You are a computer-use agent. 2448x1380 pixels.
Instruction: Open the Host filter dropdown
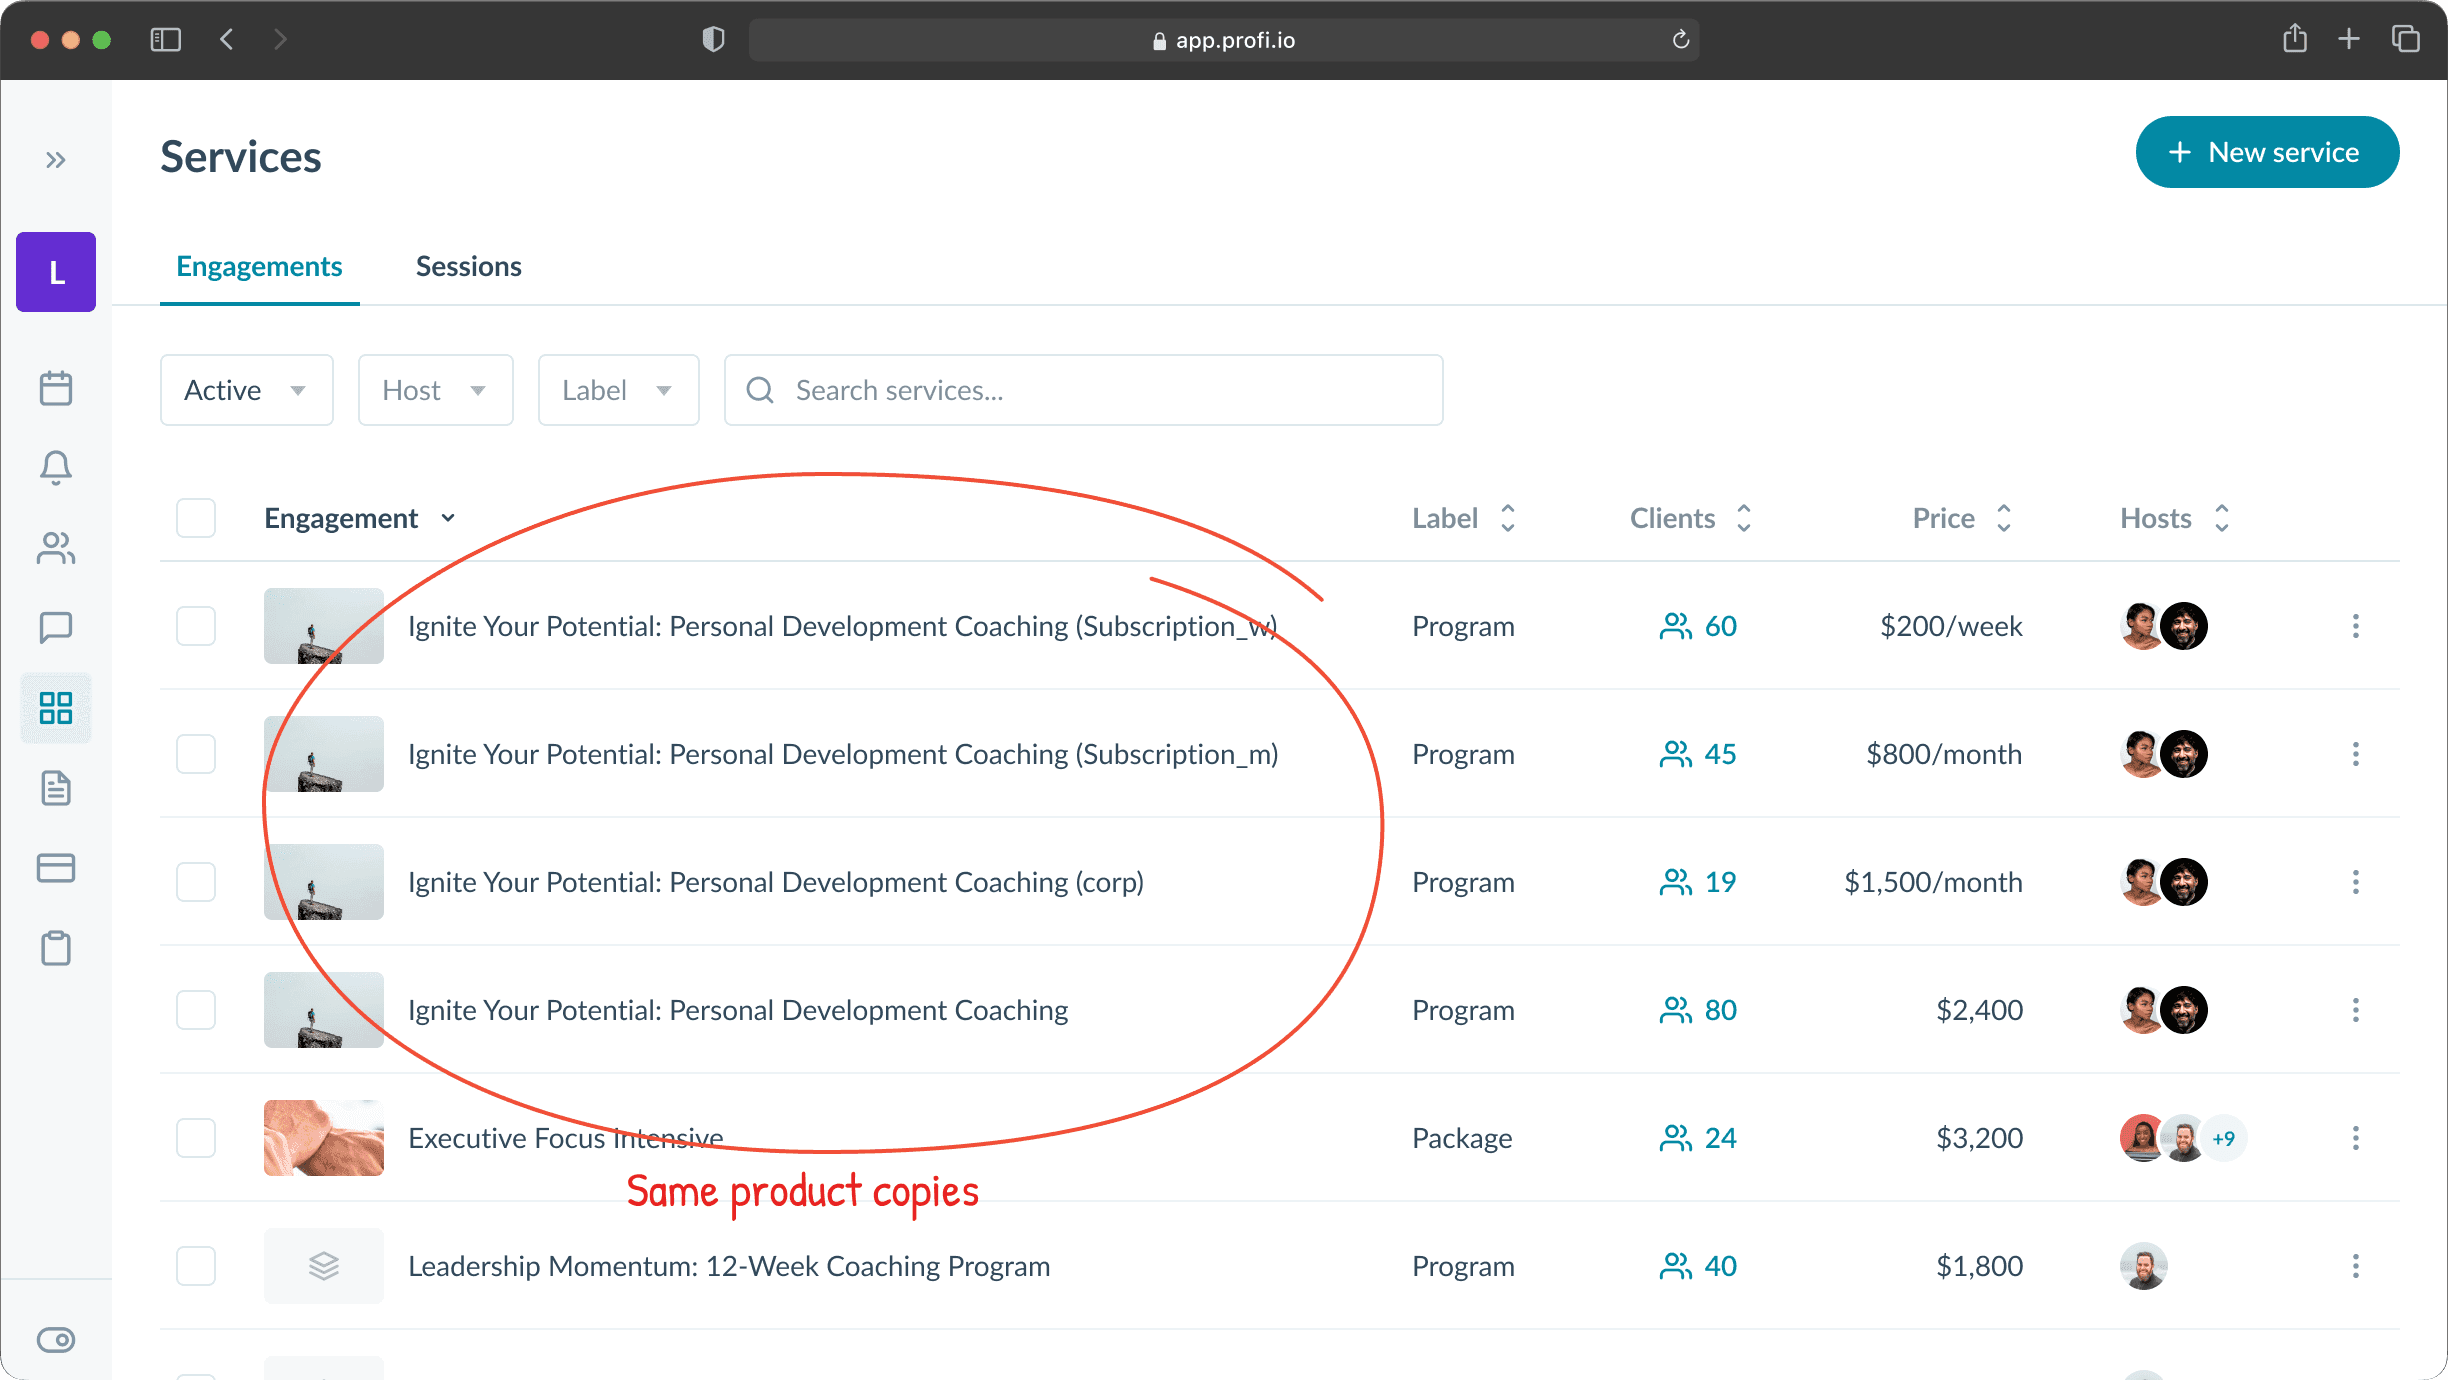point(435,390)
